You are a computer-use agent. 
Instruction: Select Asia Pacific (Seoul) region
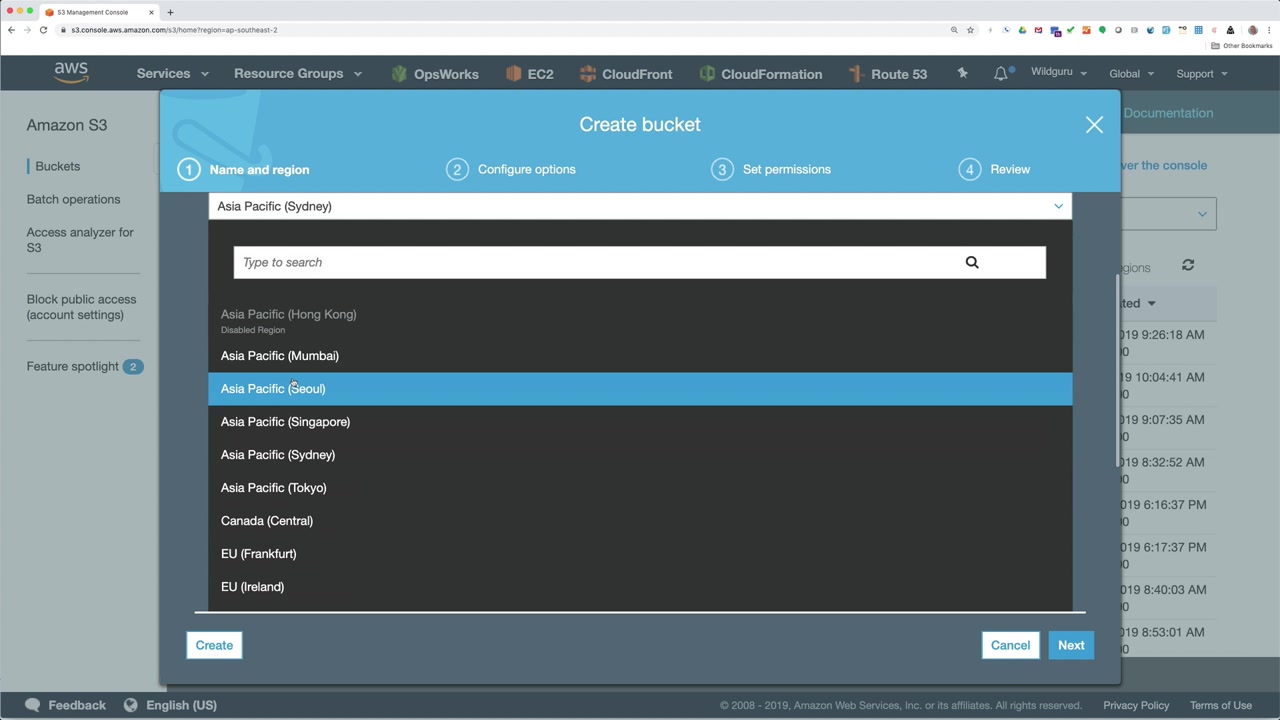point(640,389)
